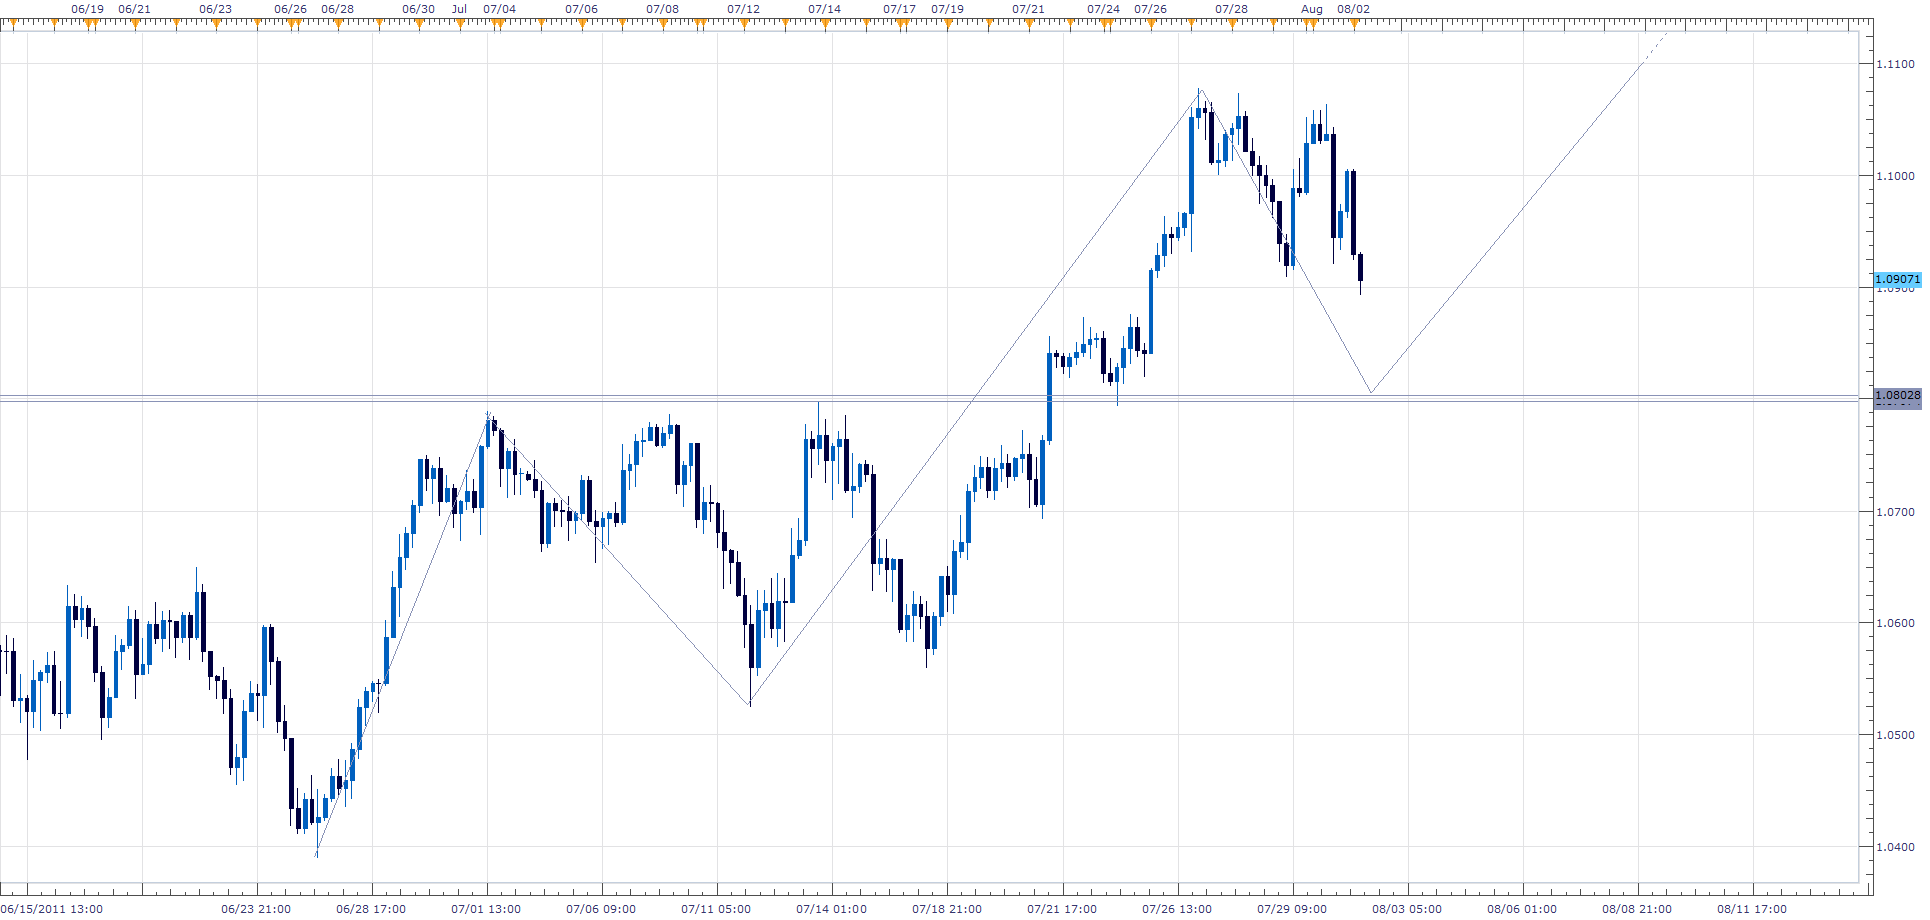Select the 06/30 date on top ruler
The width and height of the screenshot is (1930, 920).
pyautogui.click(x=418, y=9)
